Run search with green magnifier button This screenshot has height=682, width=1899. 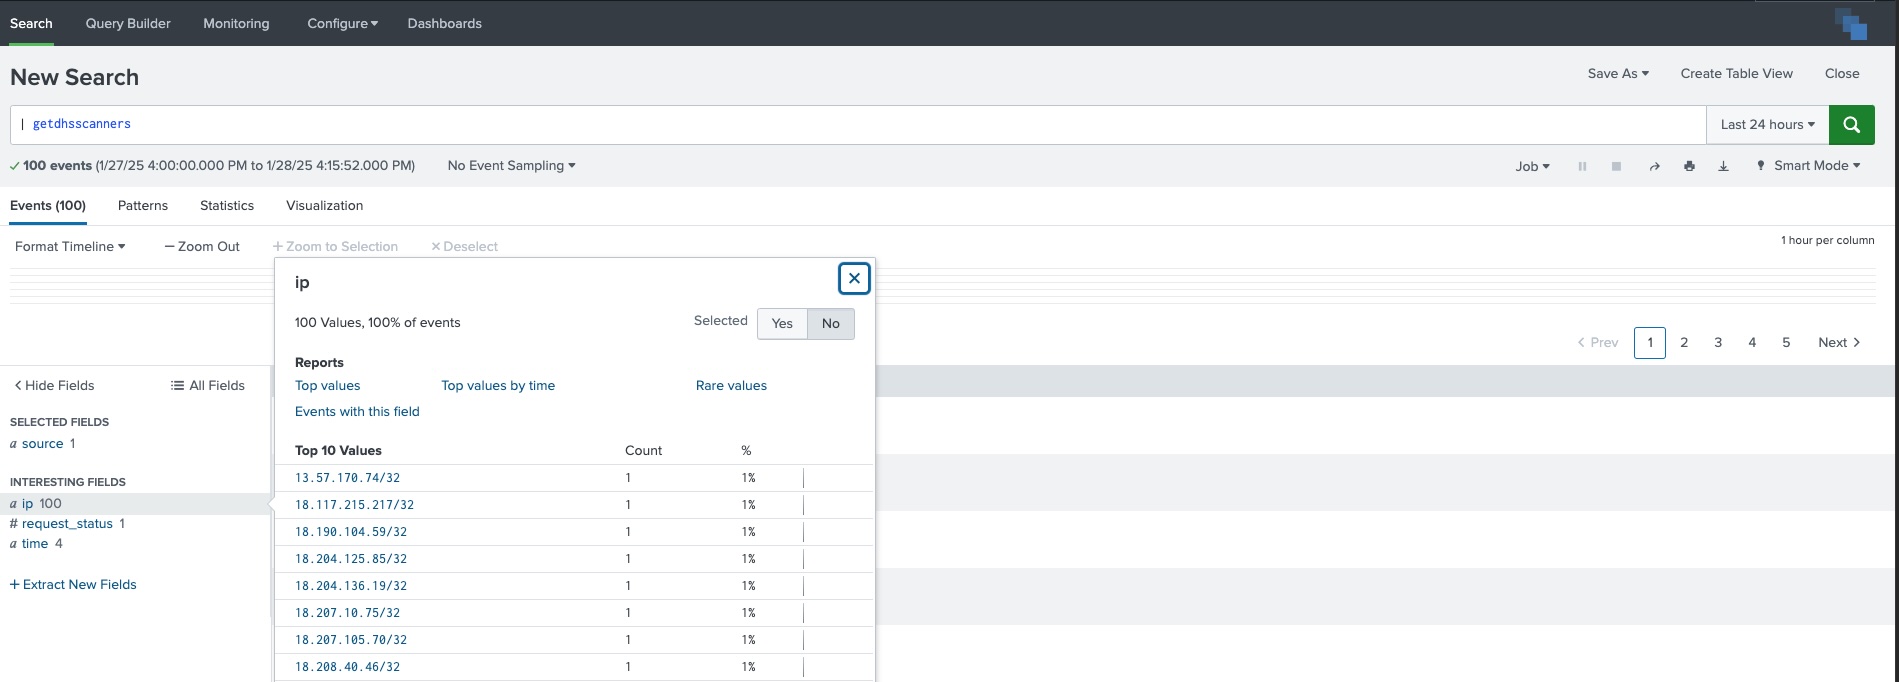pos(1851,125)
